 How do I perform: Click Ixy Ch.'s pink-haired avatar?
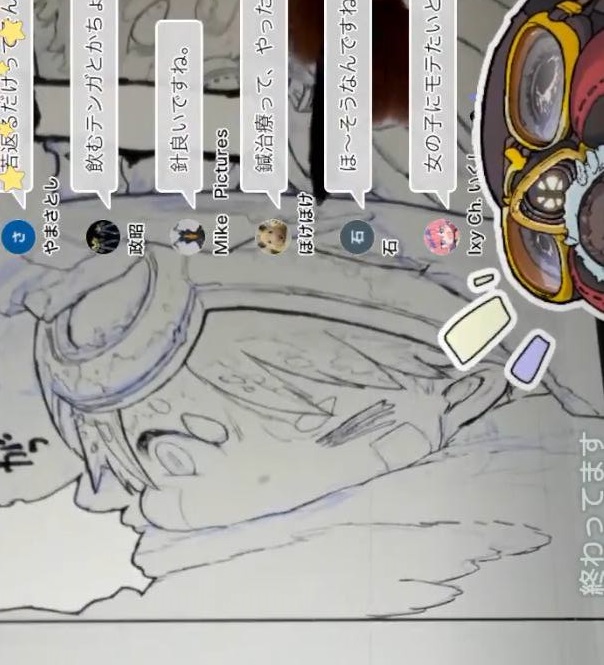pos(442,237)
